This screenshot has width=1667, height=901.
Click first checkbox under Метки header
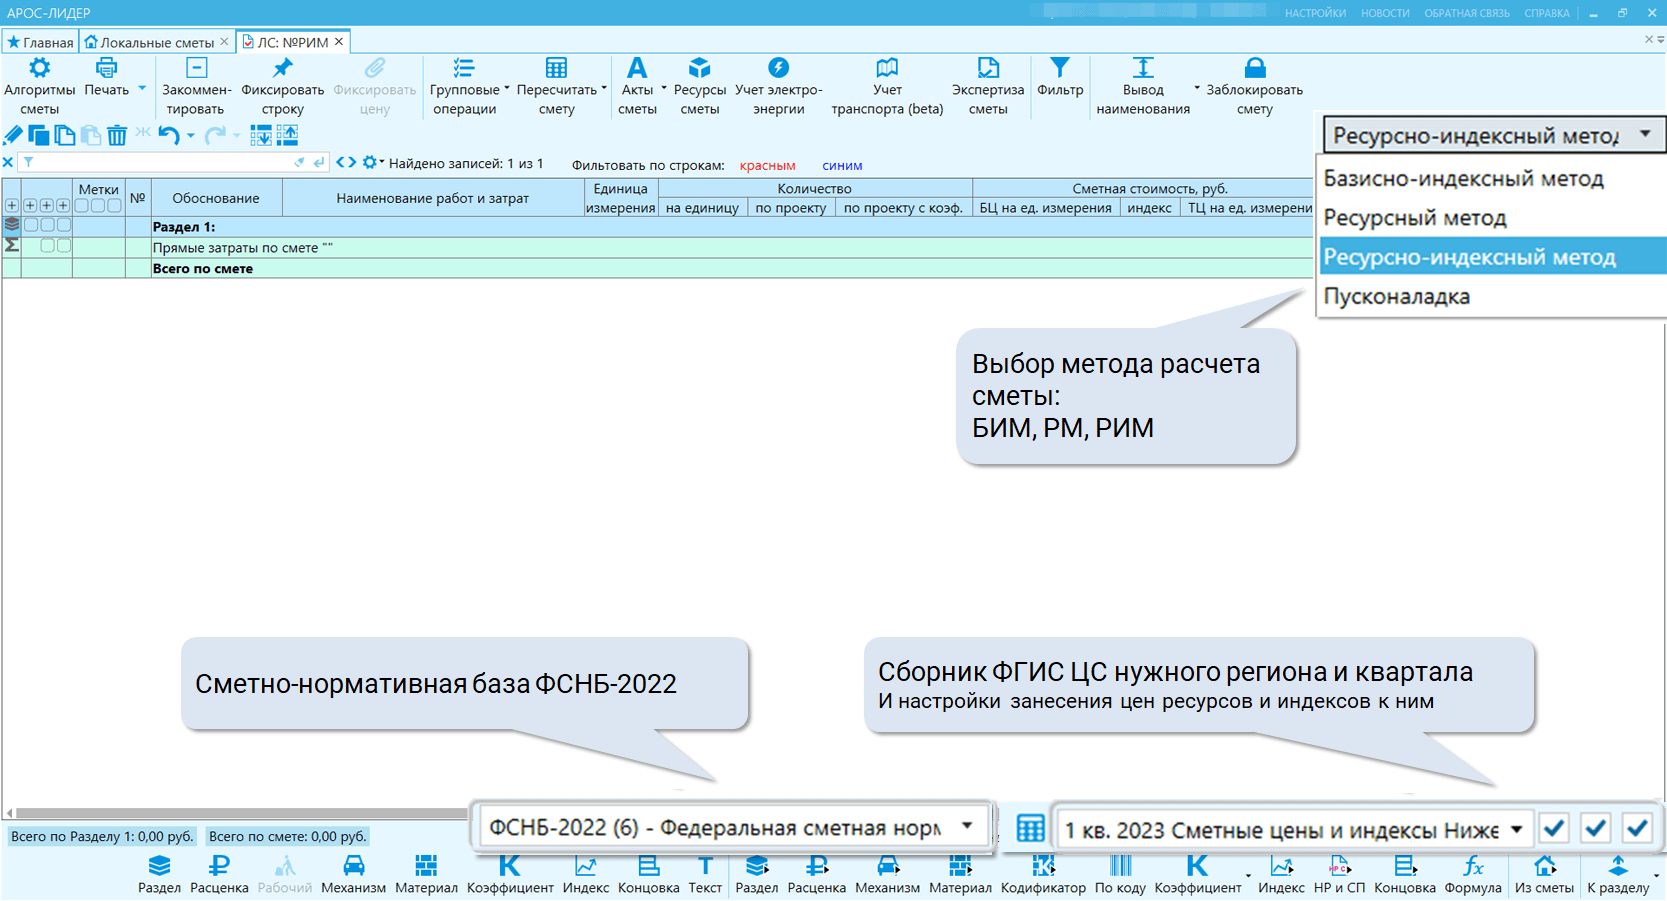click(x=82, y=206)
